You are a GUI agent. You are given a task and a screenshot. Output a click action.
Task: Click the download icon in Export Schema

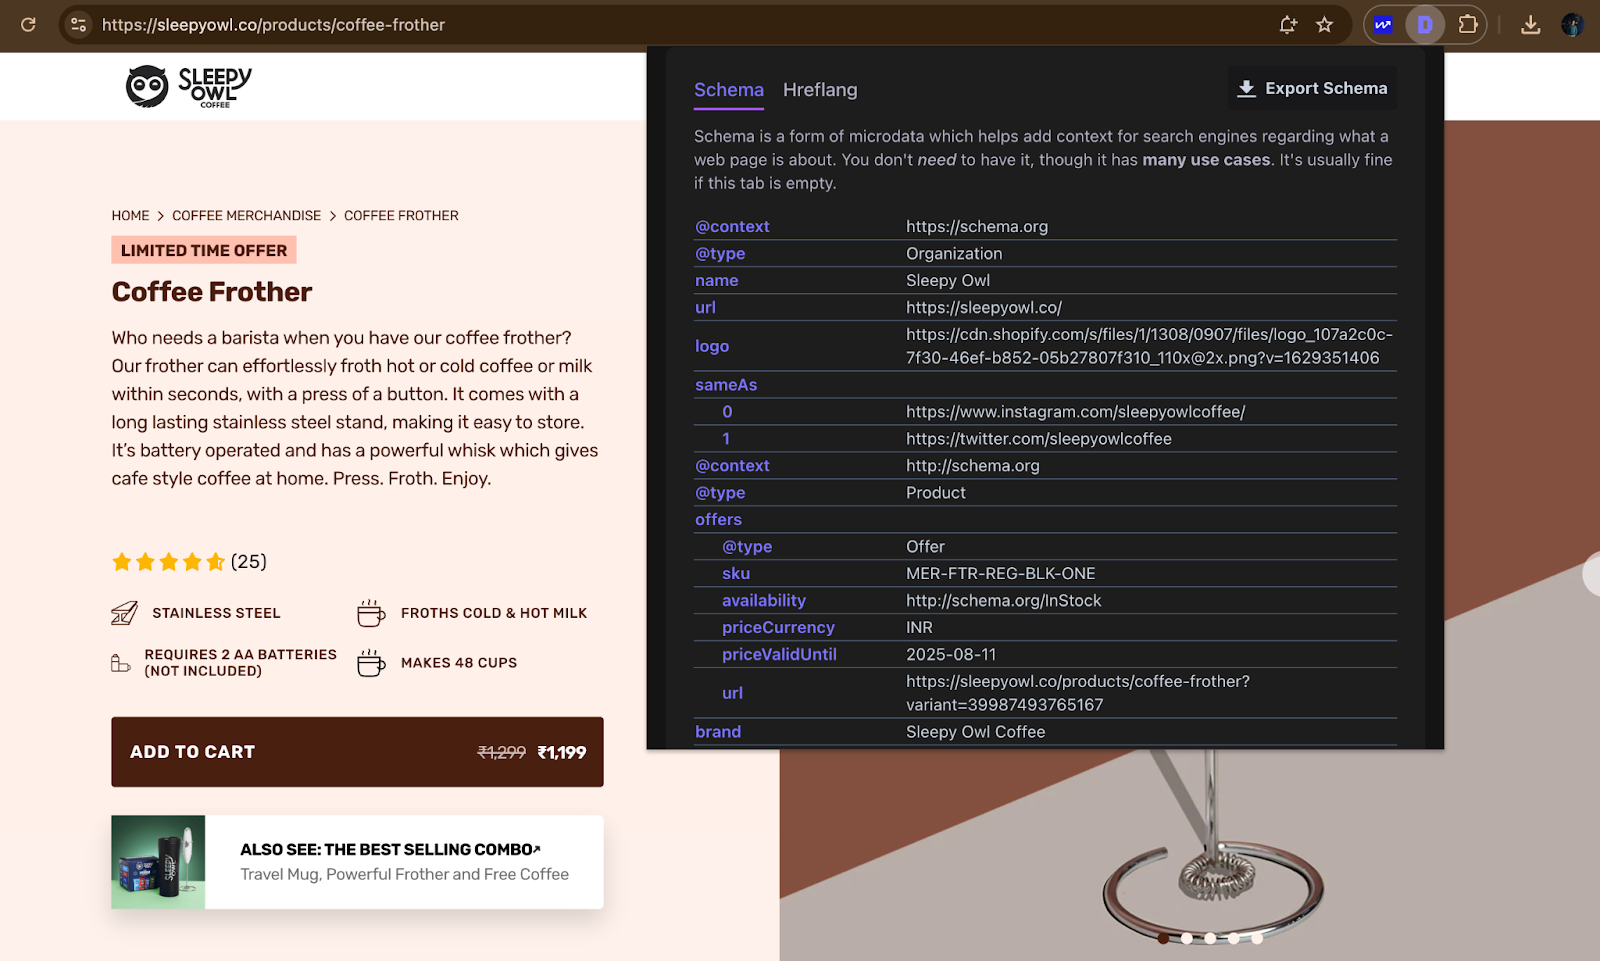[x=1246, y=88]
